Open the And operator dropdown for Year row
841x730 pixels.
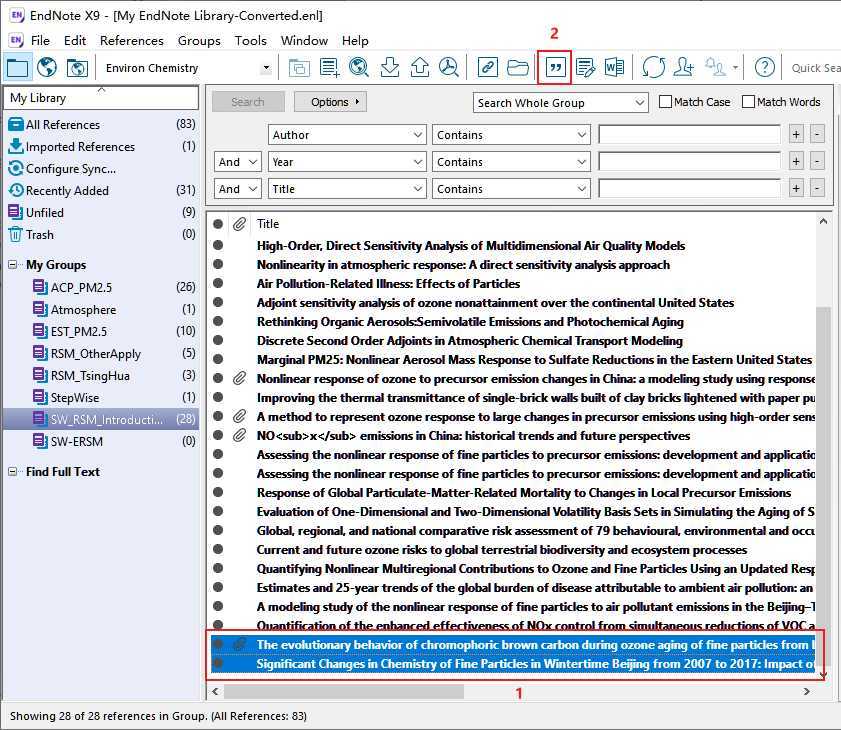click(238, 161)
